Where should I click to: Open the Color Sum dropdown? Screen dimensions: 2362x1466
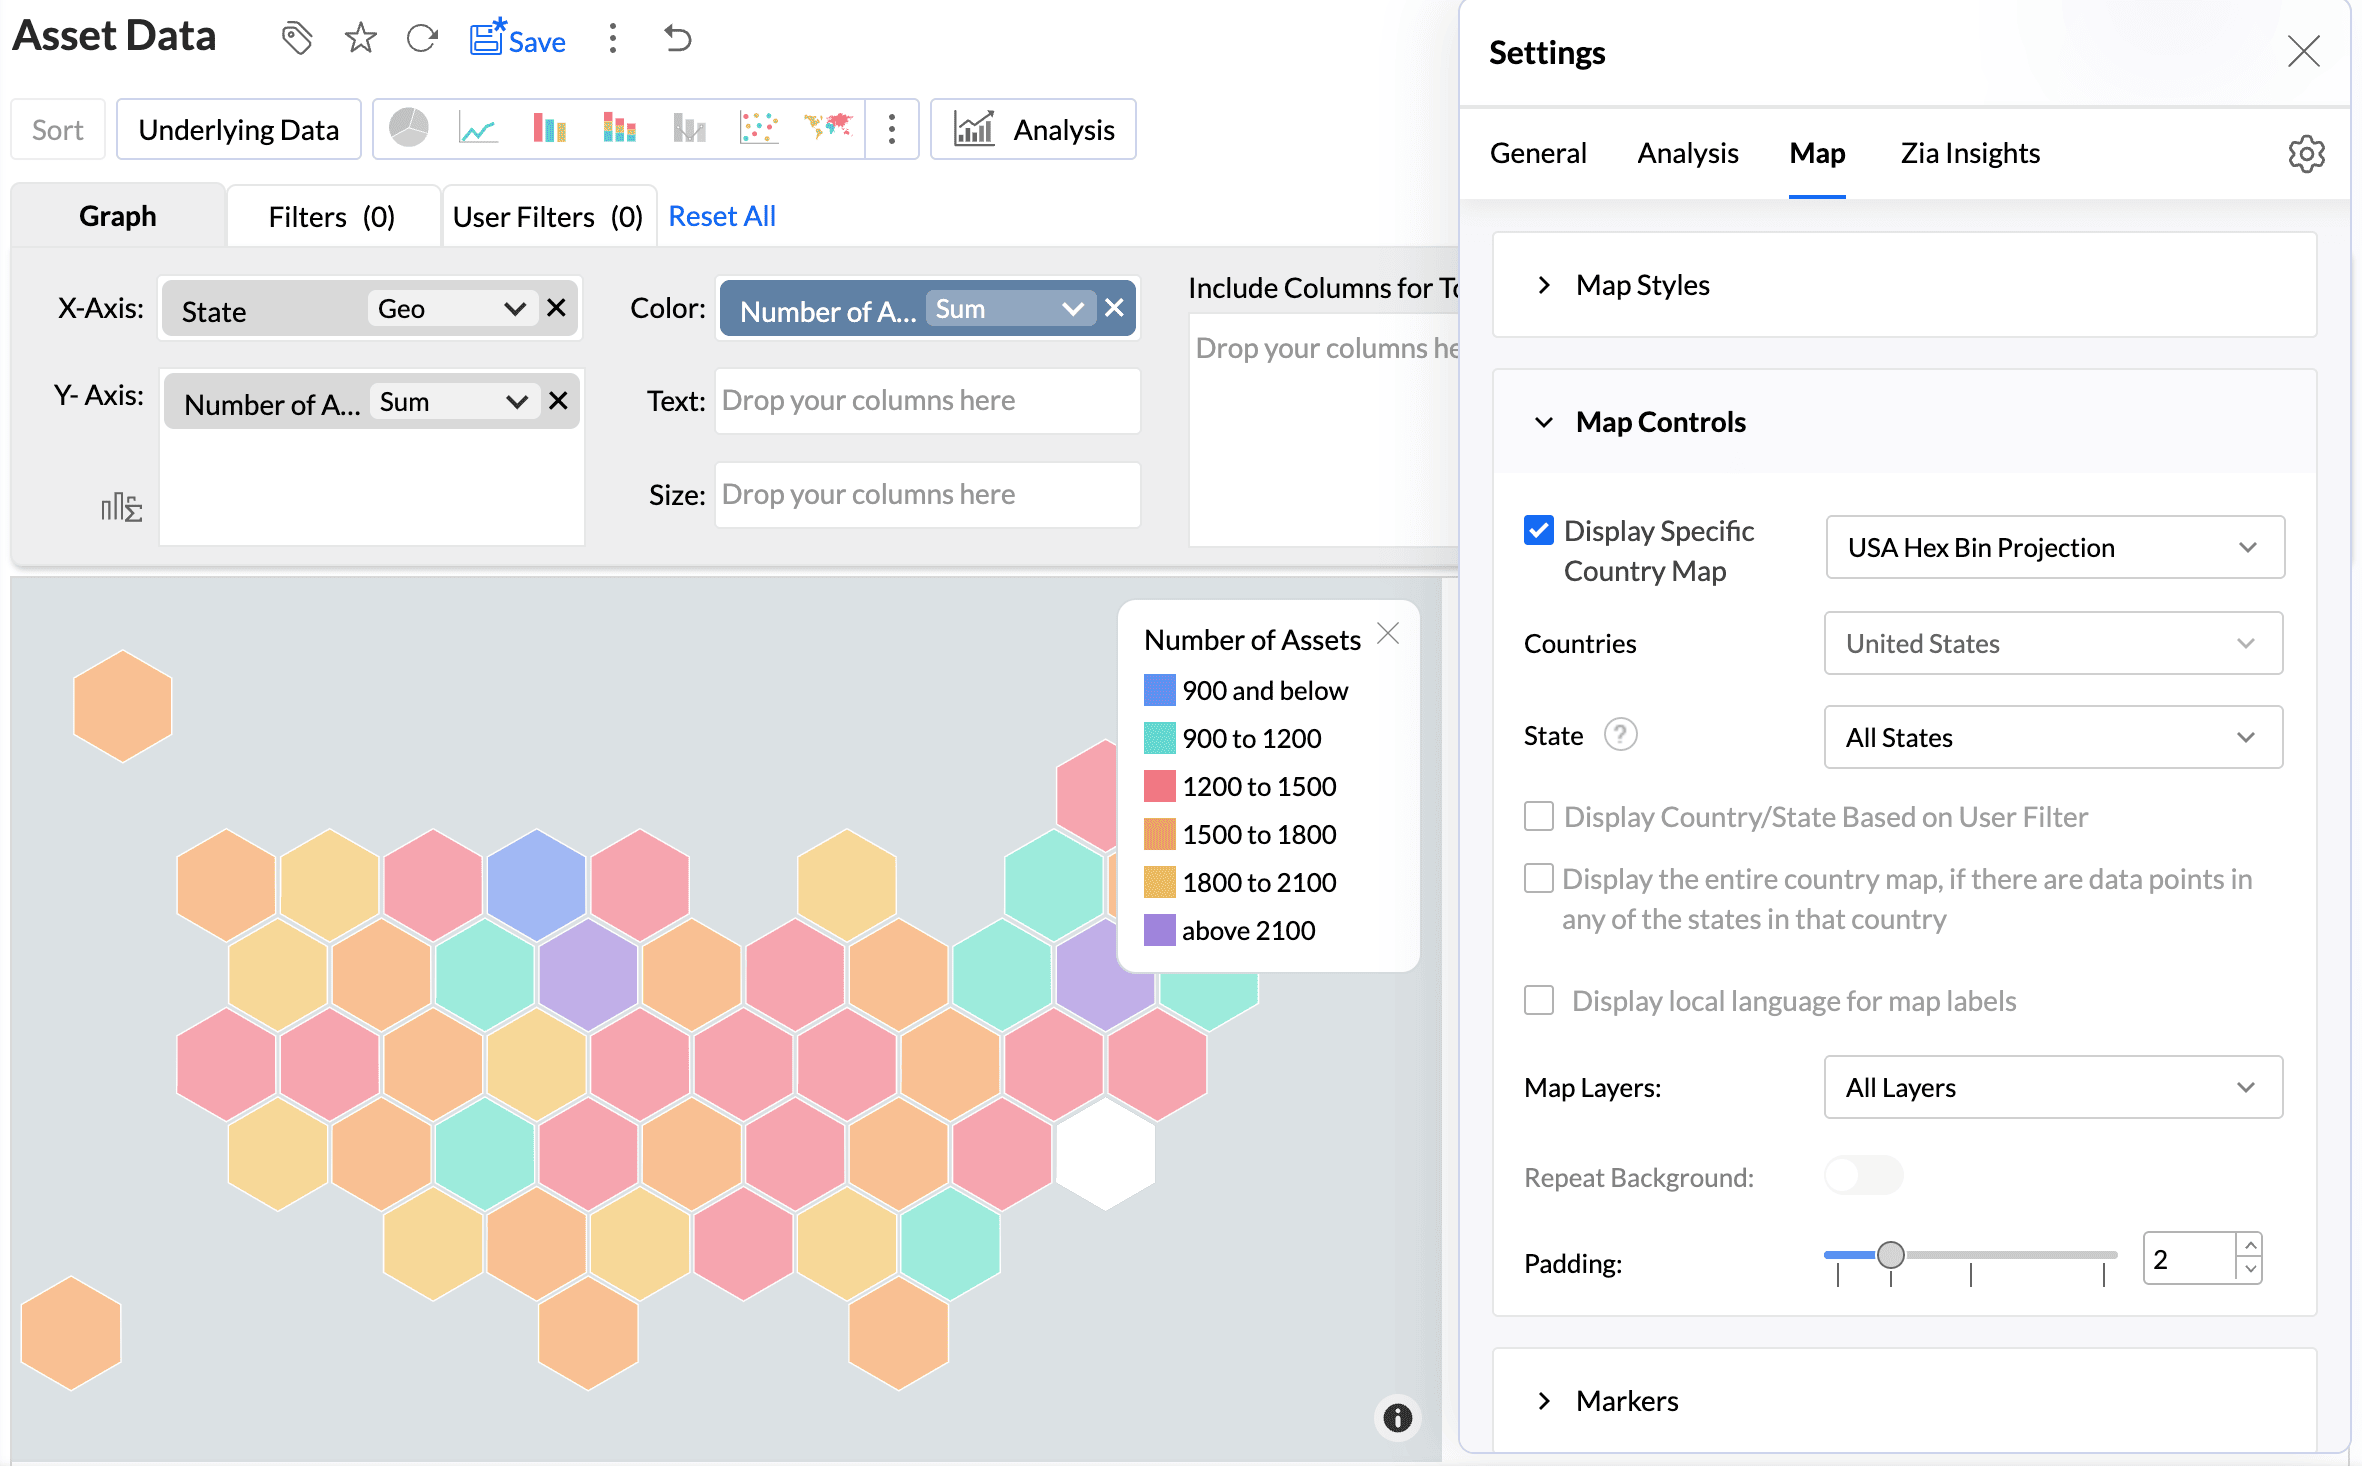(x=1010, y=309)
